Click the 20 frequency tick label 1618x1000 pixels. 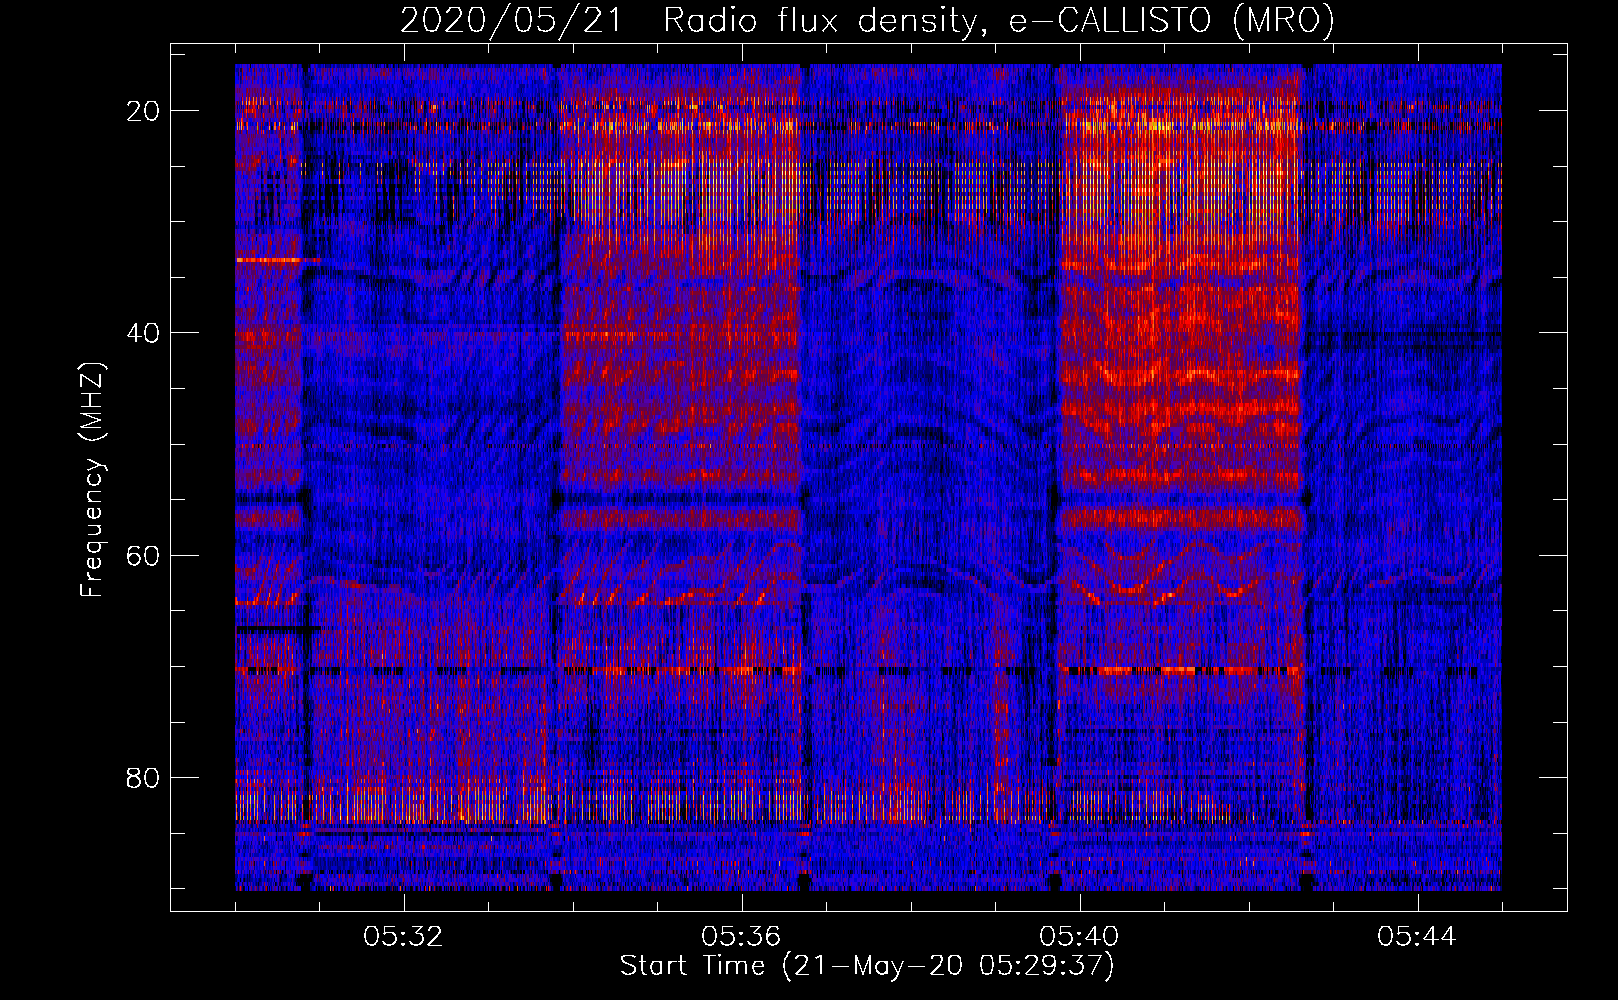144,110
